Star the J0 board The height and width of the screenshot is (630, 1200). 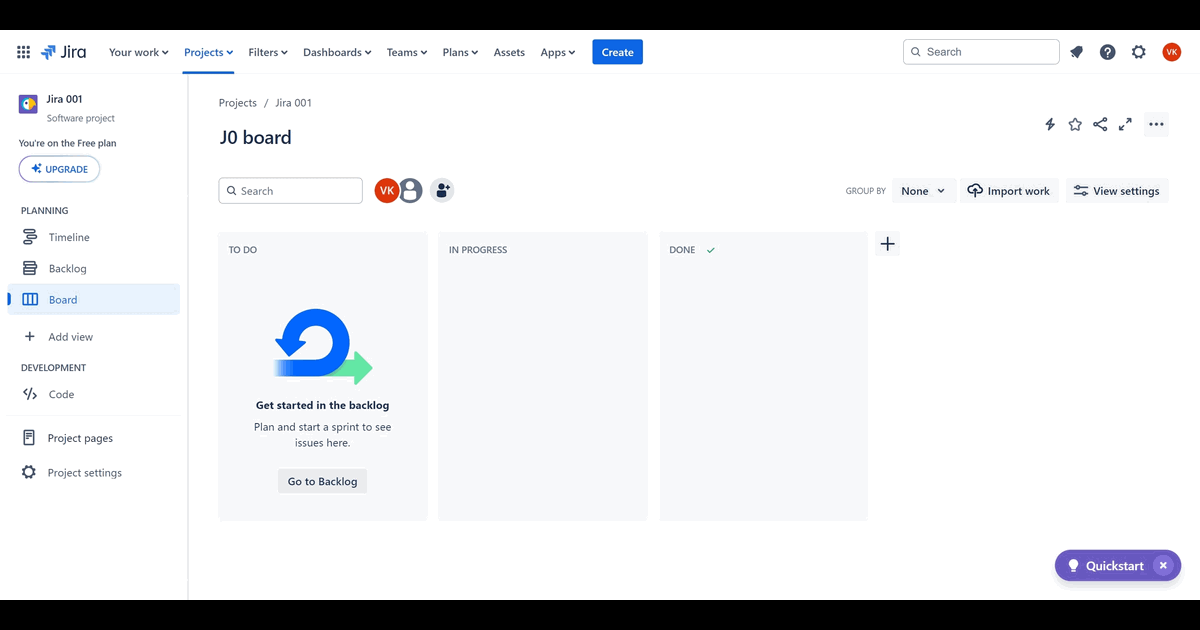point(1075,124)
